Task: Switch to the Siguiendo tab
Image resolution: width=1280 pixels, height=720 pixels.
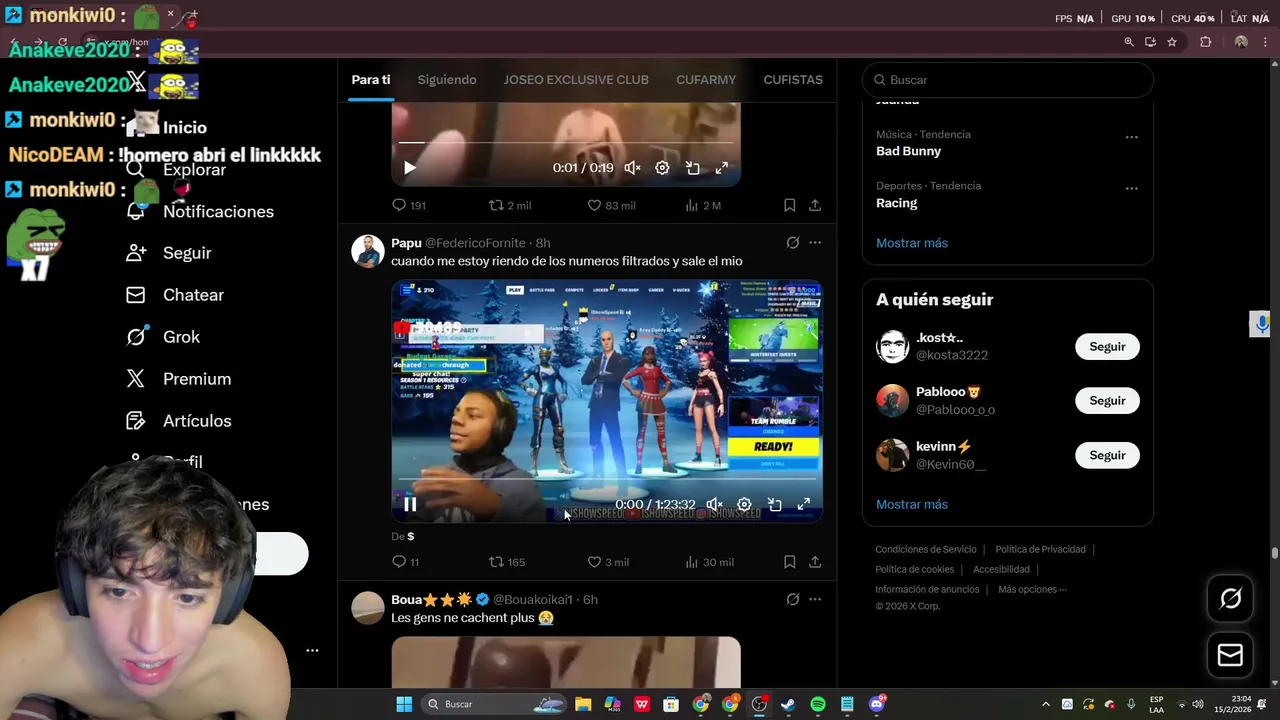Action: tap(447, 79)
